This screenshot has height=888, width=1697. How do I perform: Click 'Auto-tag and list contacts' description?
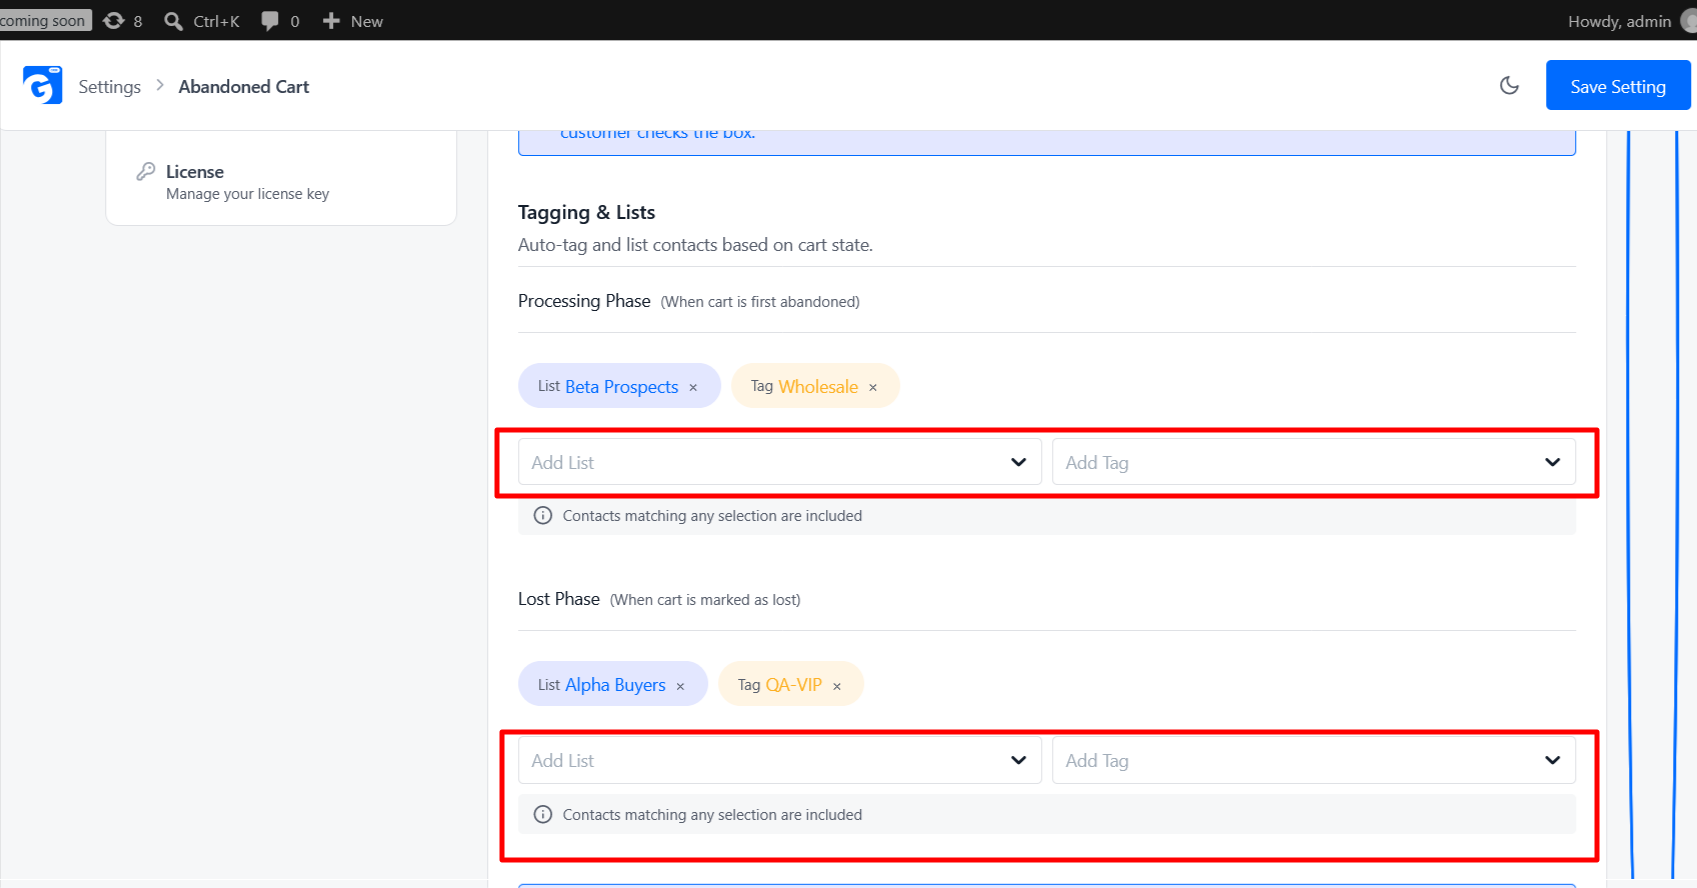click(695, 245)
